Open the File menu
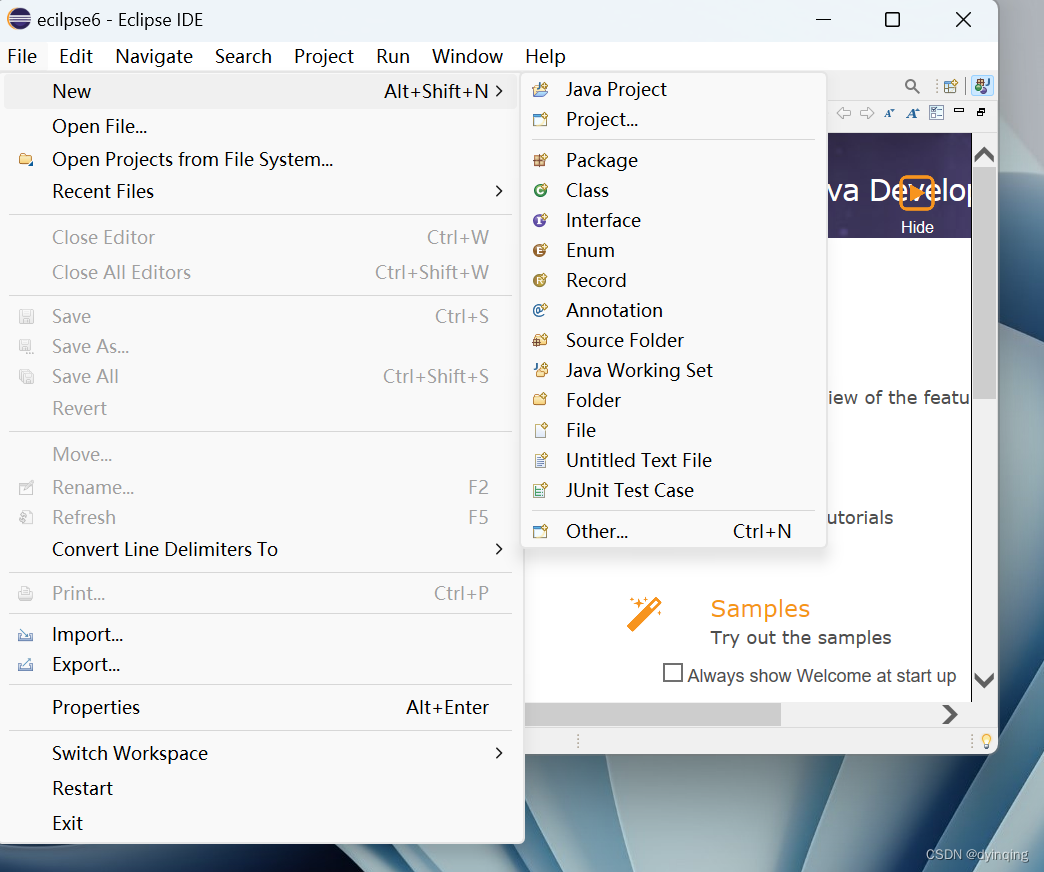Image resolution: width=1044 pixels, height=872 pixels. pyautogui.click(x=22, y=57)
